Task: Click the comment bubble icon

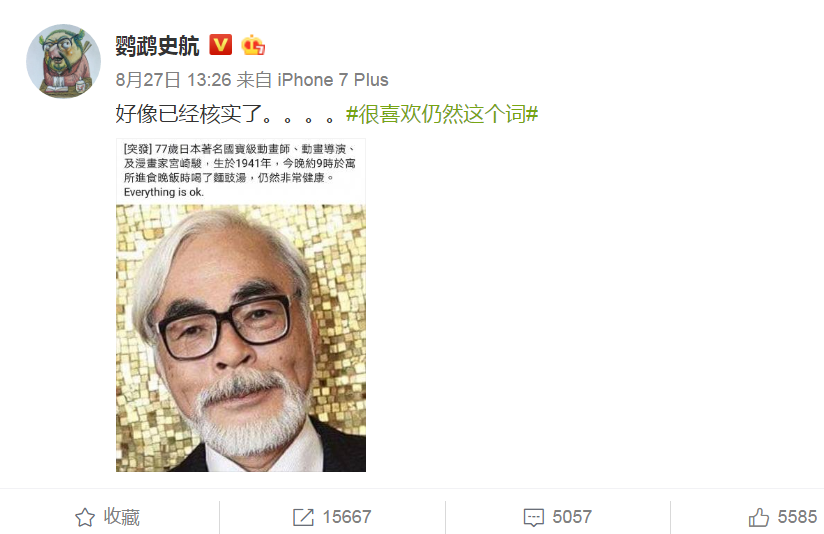Action: (x=533, y=517)
